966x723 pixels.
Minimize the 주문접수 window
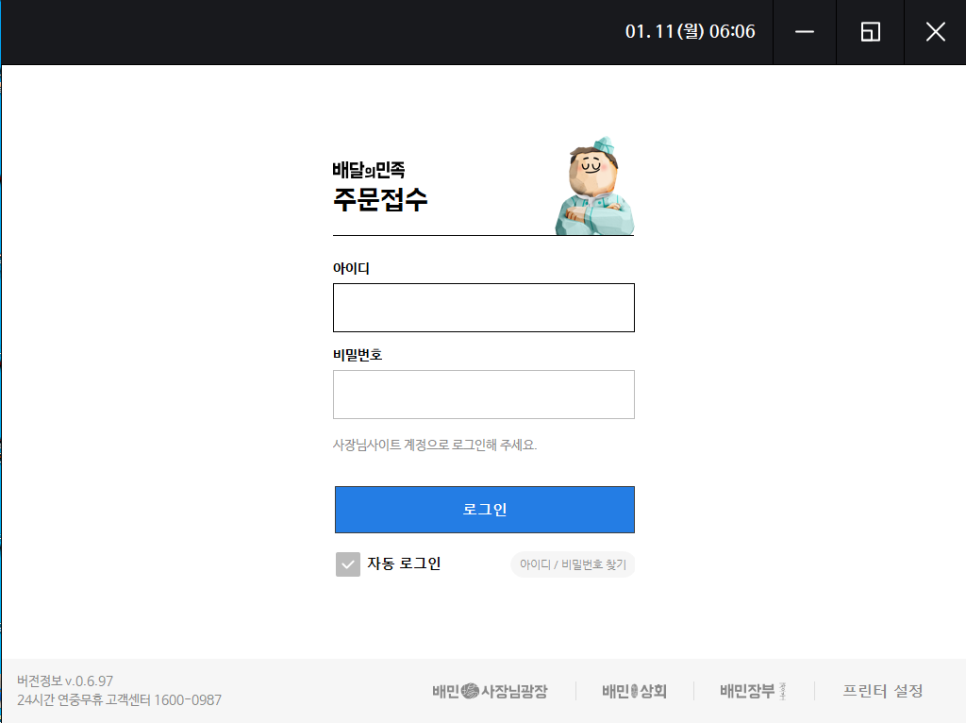[x=805, y=32]
